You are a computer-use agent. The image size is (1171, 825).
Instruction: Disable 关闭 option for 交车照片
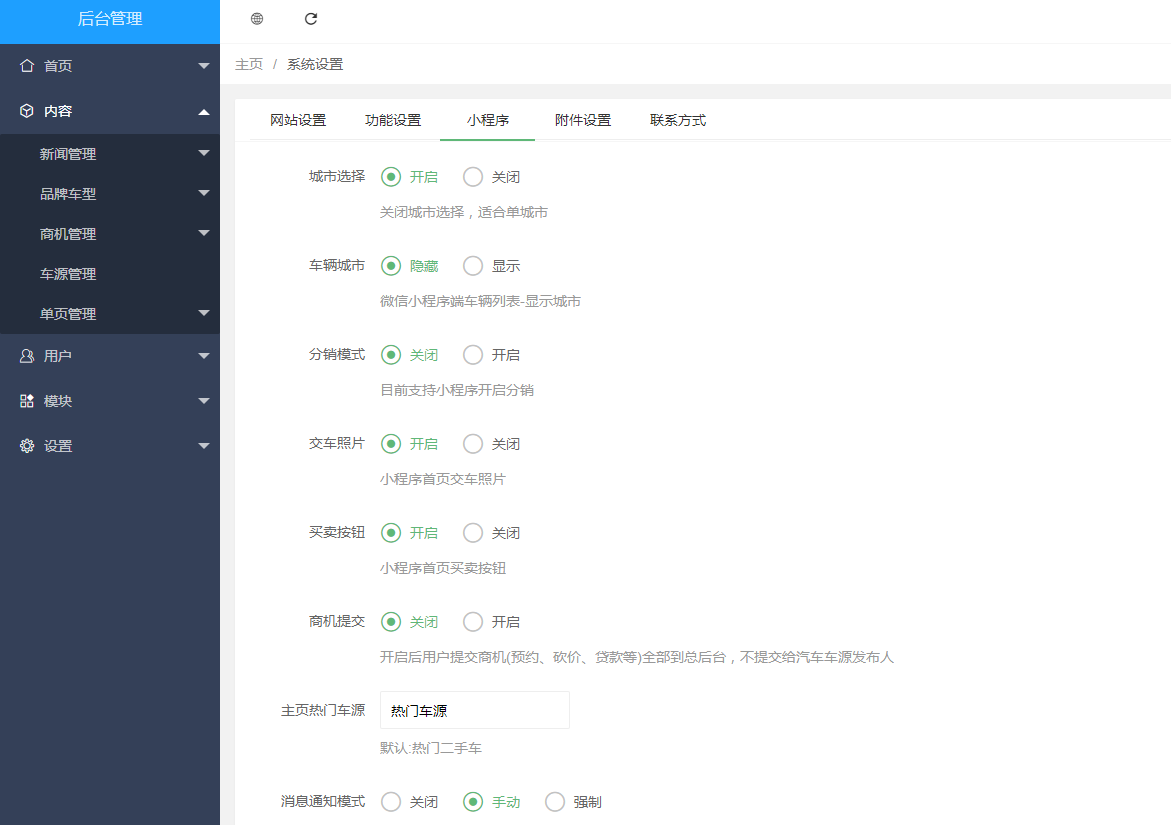pos(472,443)
